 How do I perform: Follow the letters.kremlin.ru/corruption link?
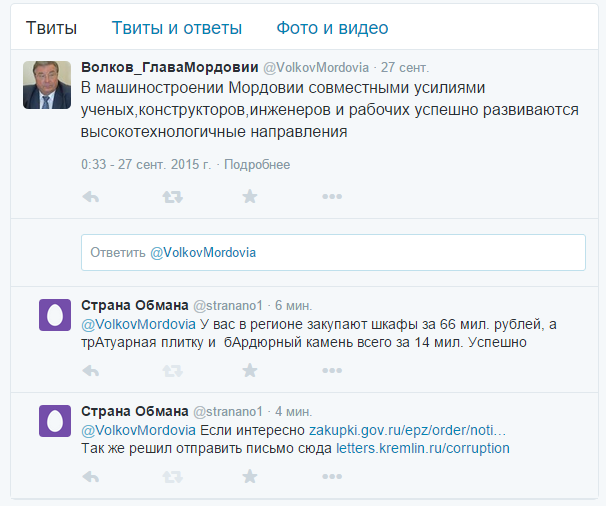(x=423, y=448)
